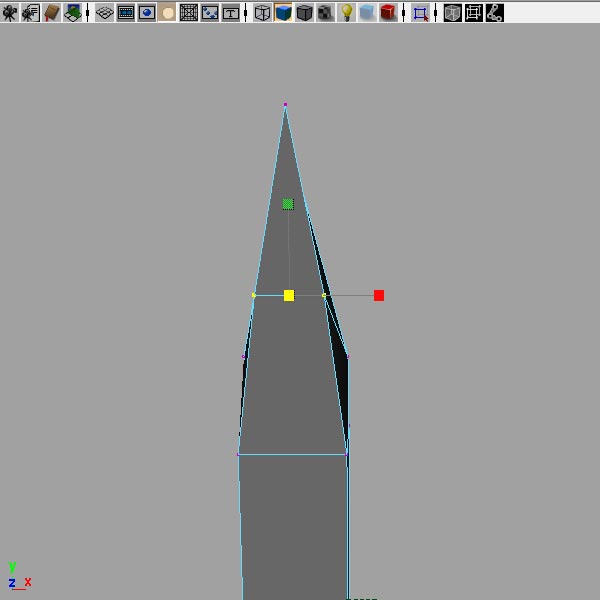600x600 pixels.
Task: Enable Textured display checker cube
Action: pos(326,13)
